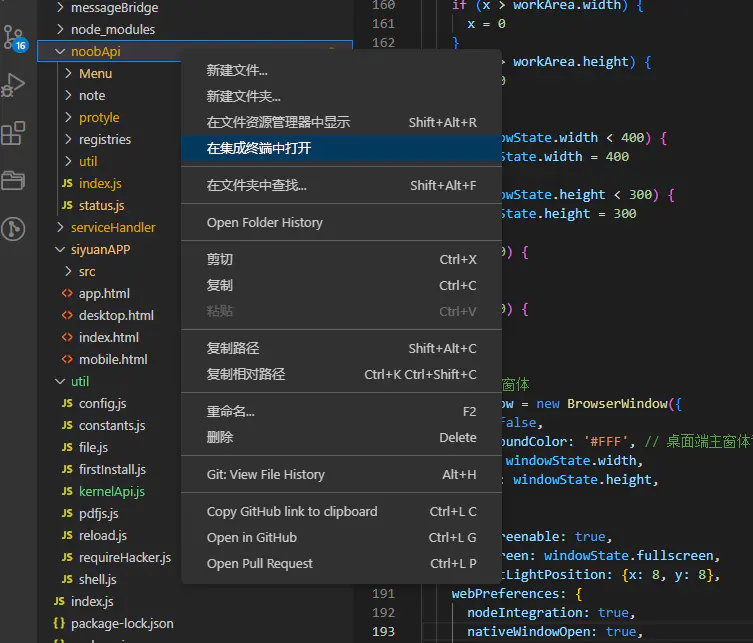Open the Git graph icon in activity bar
This screenshot has height=643, width=753.
click(x=14, y=229)
